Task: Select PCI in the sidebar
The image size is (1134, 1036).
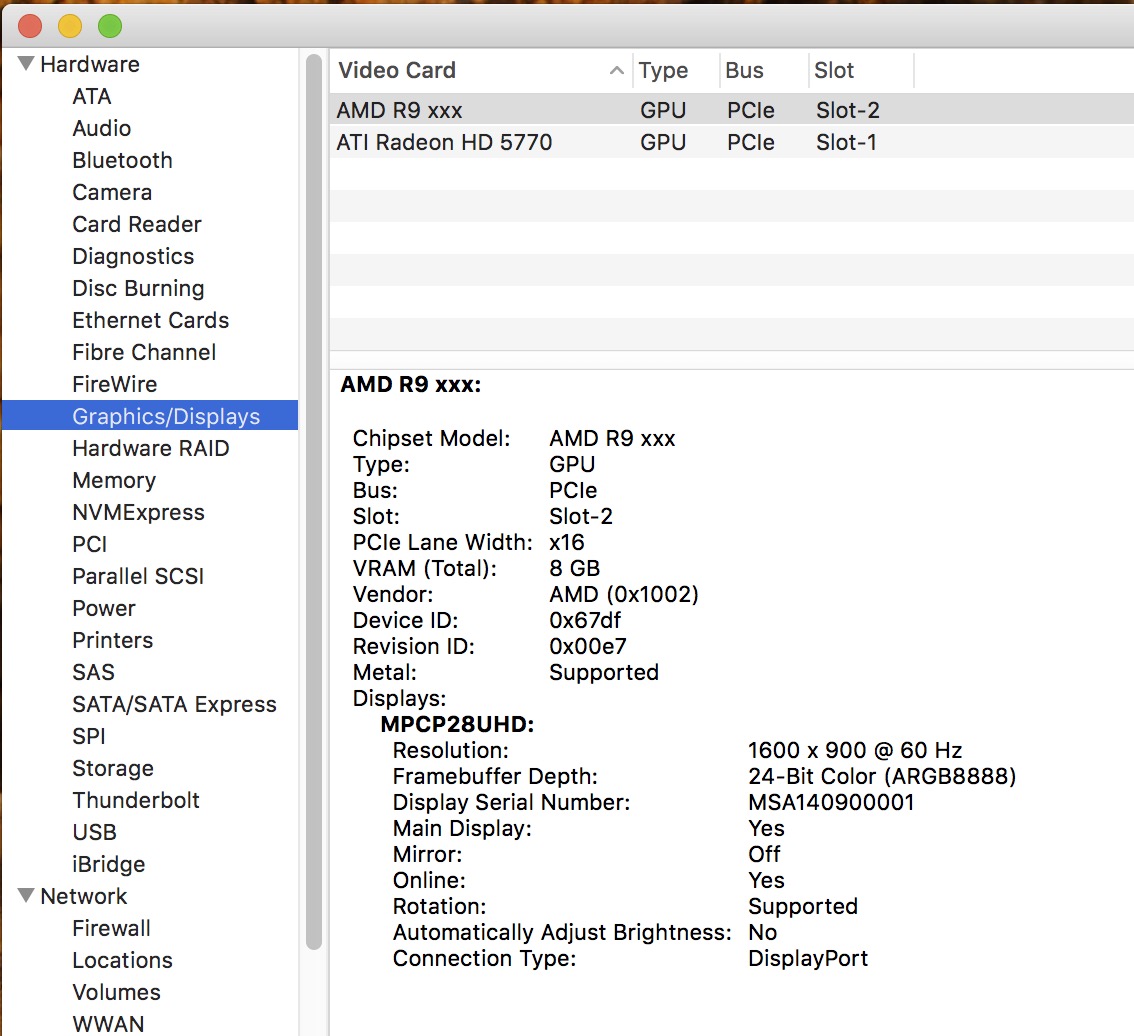Action: (x=90, y=544)
